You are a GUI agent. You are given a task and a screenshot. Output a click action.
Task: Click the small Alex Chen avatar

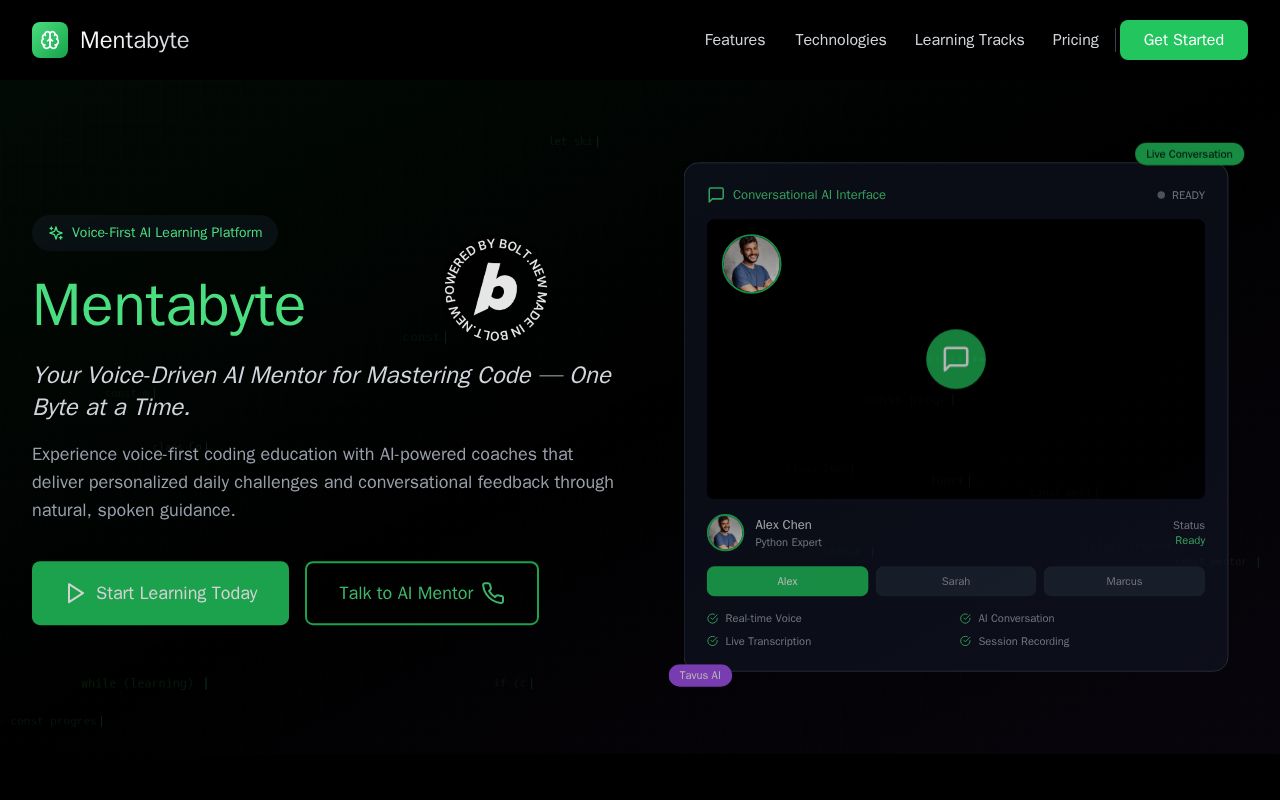pos(726,533)
